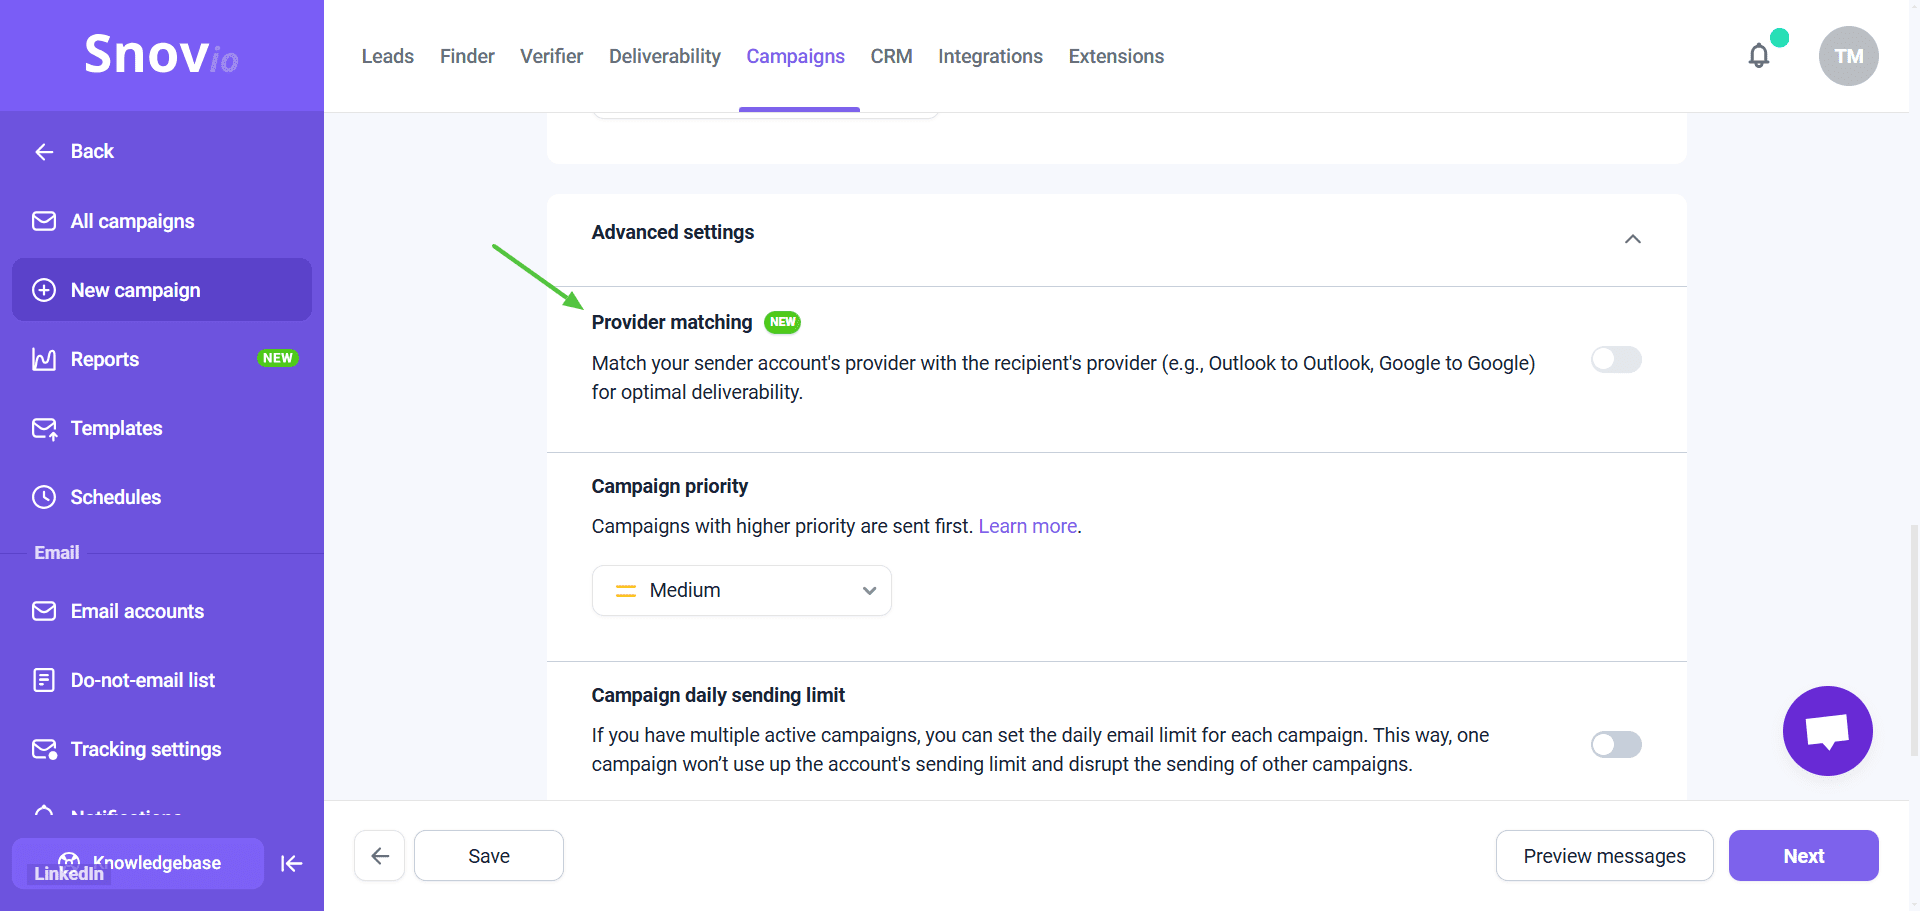This screenshot has height=911, width=1920.
Task: Open the CRM tab
Action: [x=891, y=56]
